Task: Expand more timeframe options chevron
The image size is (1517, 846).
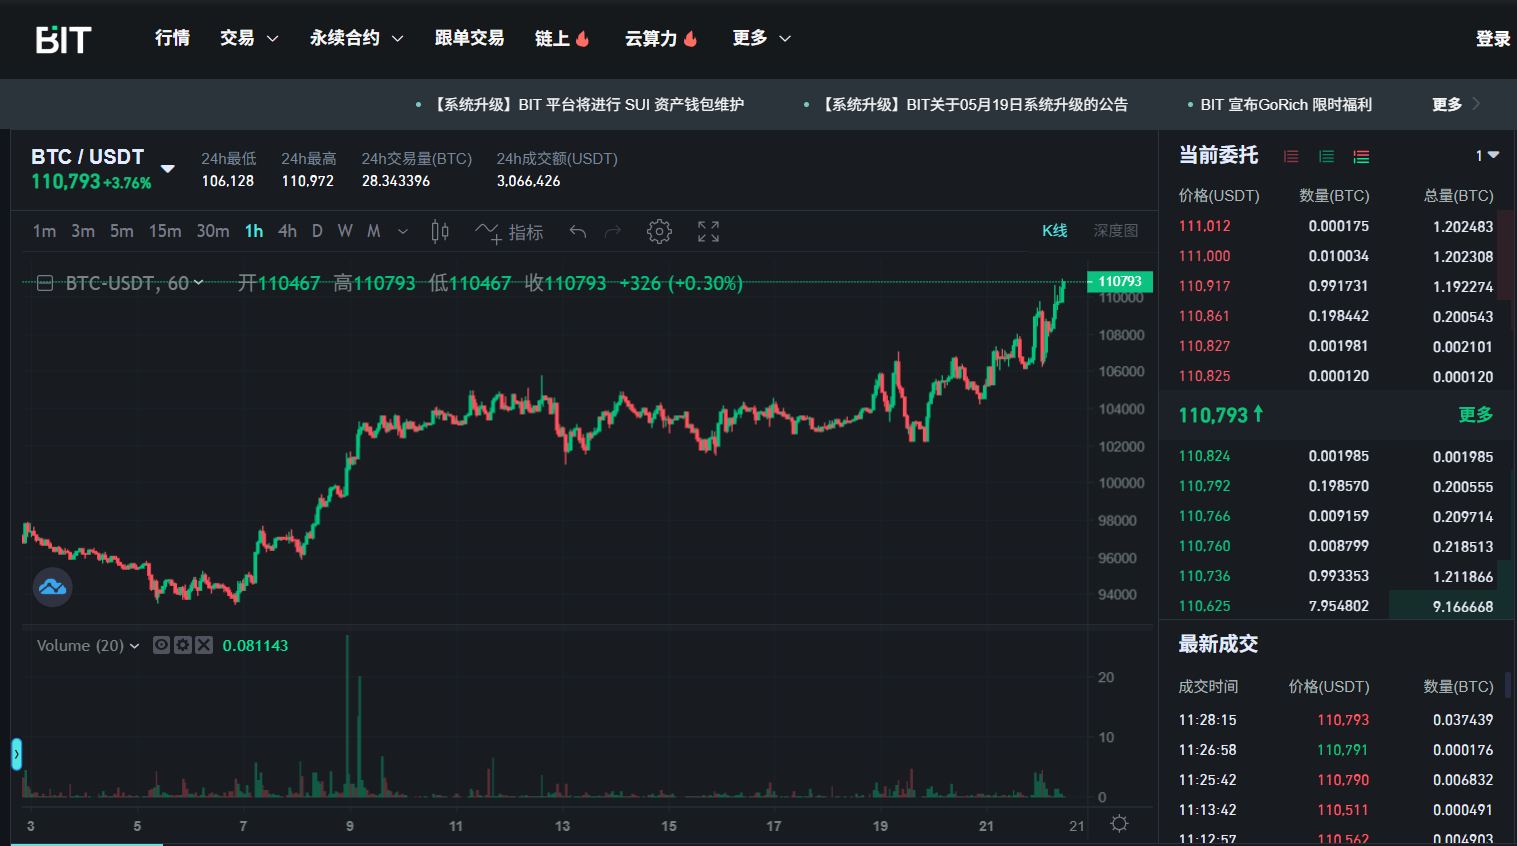Action: [403, 232]
